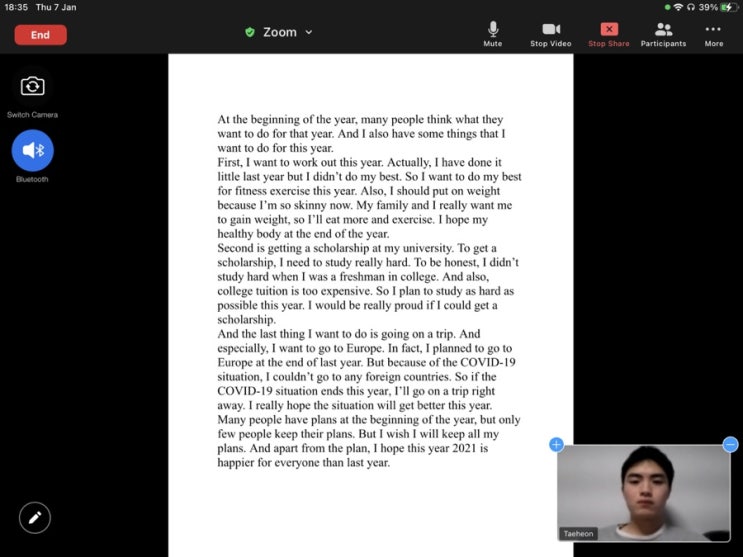Image resolution: width=743 pixels, height=557 pixels.
Task: Stop Video with the camera icon
Action: click(x=551, y=34)
